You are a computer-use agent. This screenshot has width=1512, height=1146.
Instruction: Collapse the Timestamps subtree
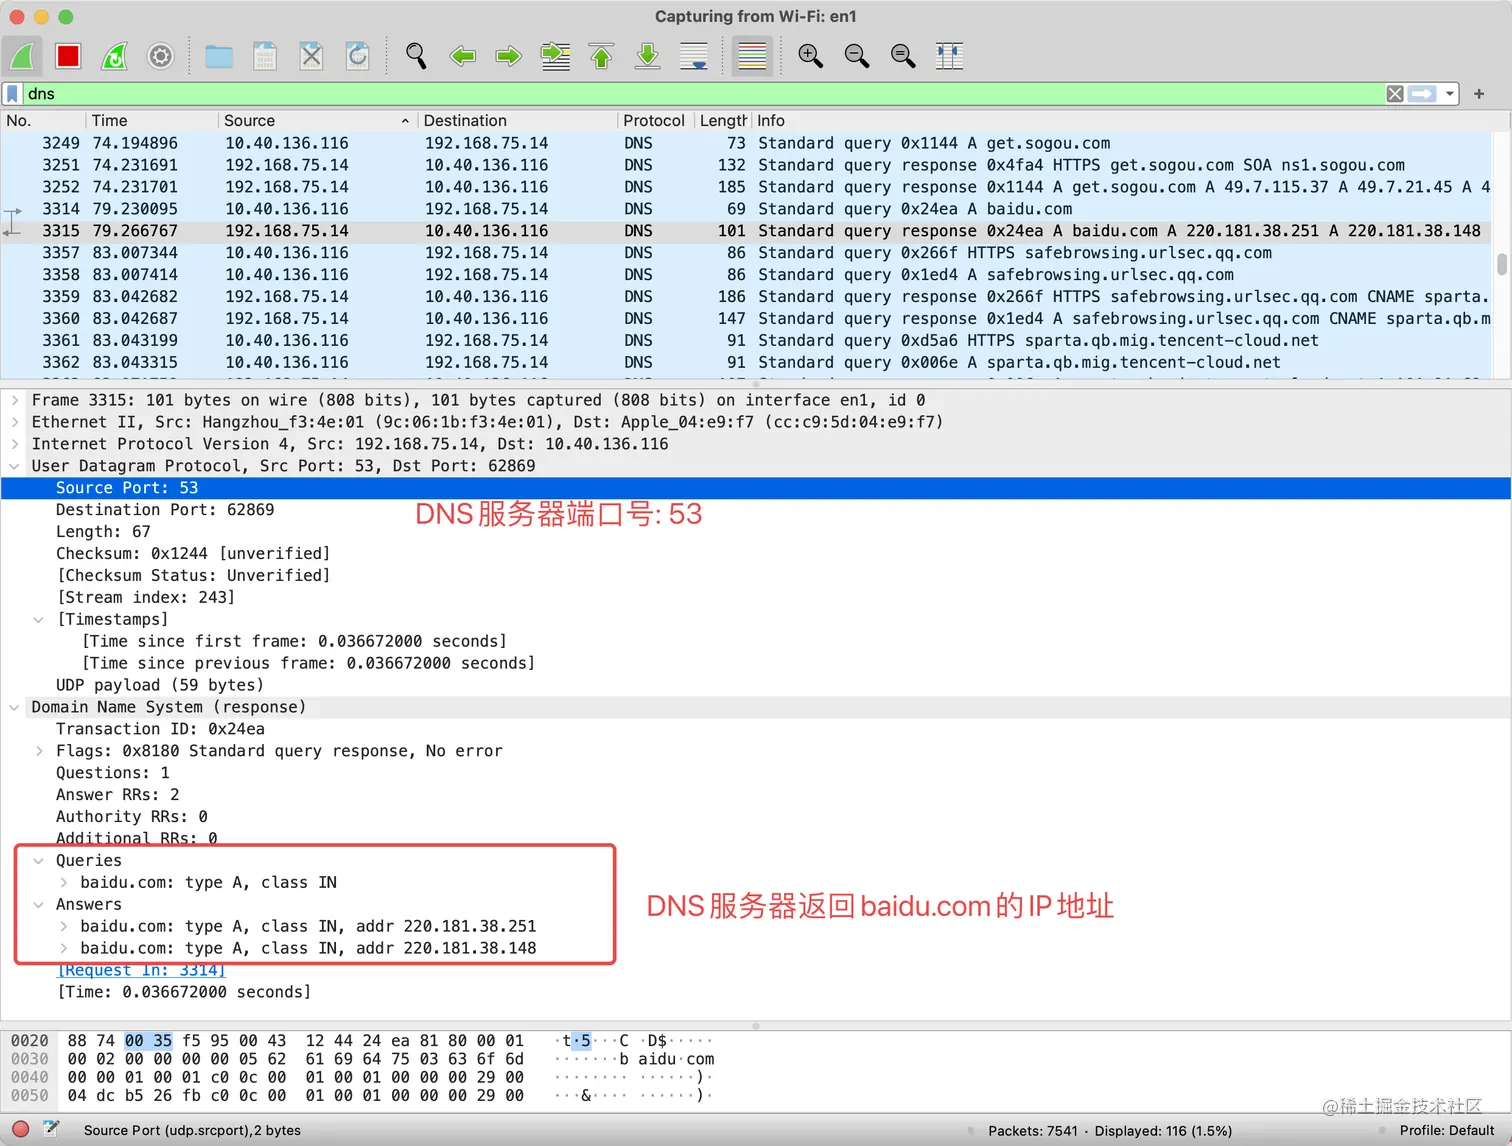pos(38,620)
